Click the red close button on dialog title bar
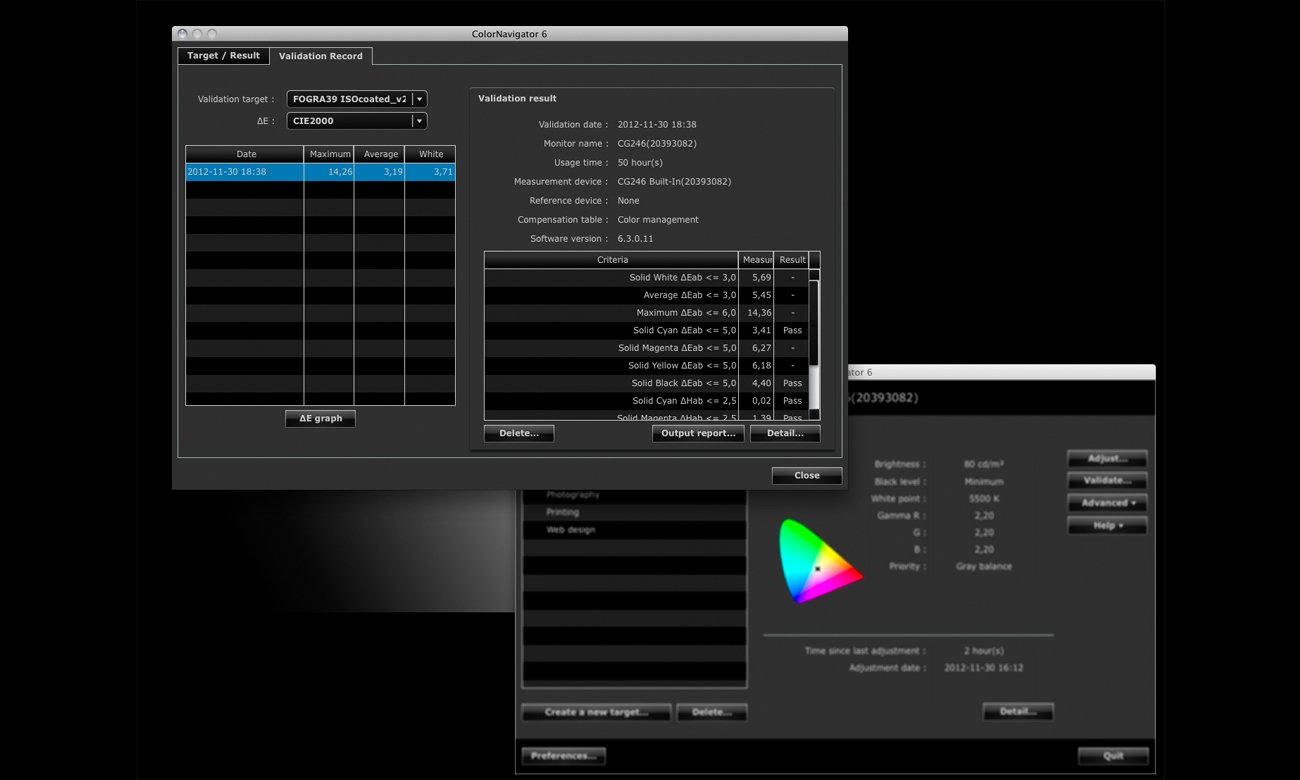Viewport: 1300px width, 780px height. click(183, 34)
